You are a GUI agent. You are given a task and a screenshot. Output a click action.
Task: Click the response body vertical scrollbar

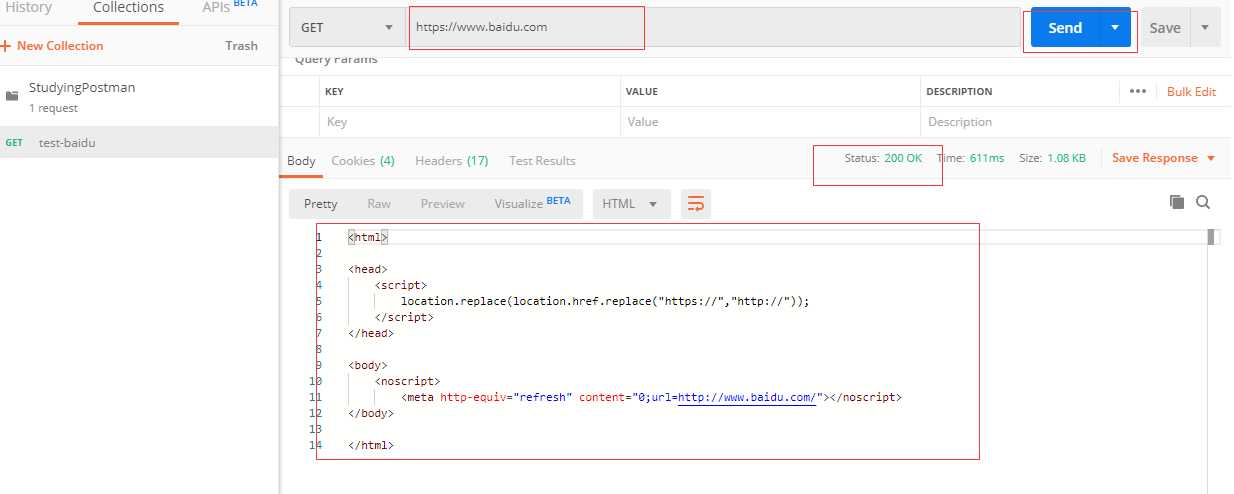pyautogui.click(x=1212, y=237)
